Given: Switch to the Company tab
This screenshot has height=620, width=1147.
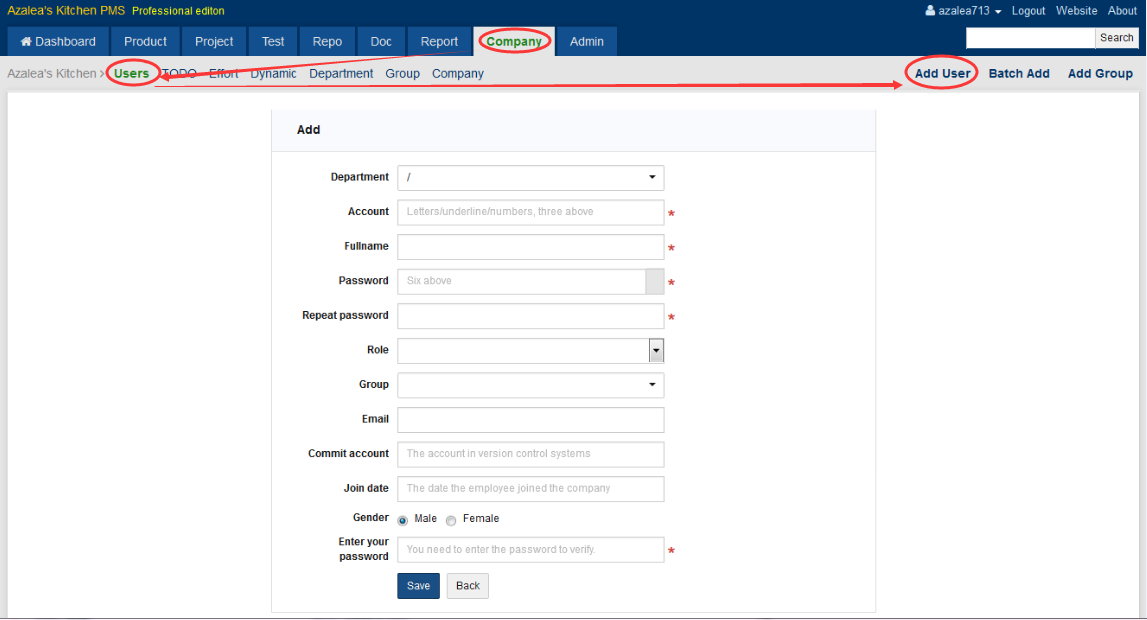Looking at the screenshot, I should 514,42.
